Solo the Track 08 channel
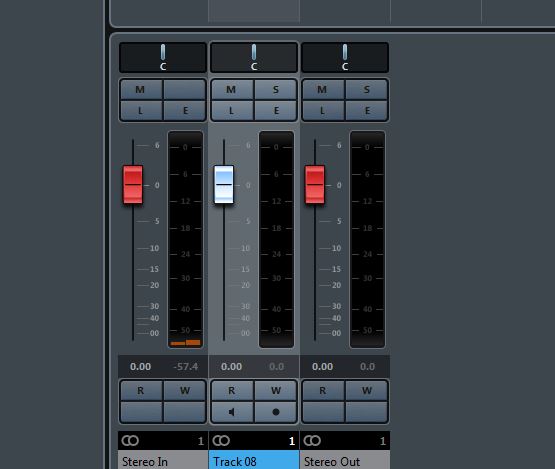The width and height of the screenshot is (555, 469). click(276, 90)
